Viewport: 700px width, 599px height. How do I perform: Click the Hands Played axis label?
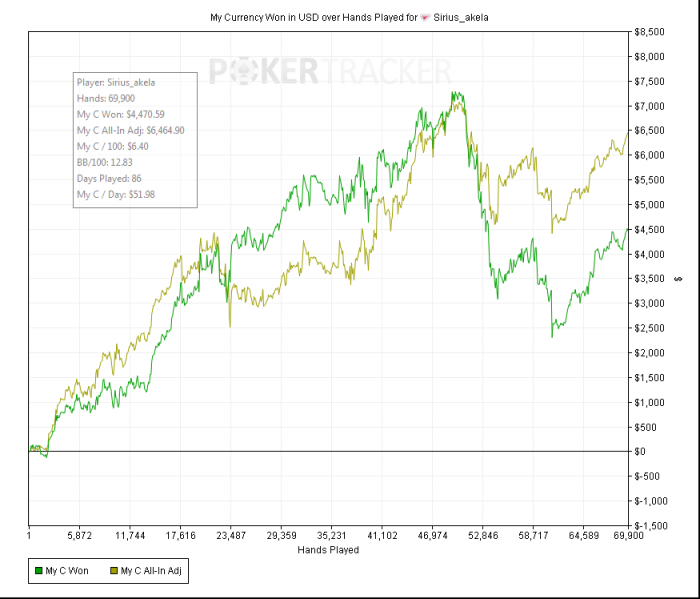328,550
